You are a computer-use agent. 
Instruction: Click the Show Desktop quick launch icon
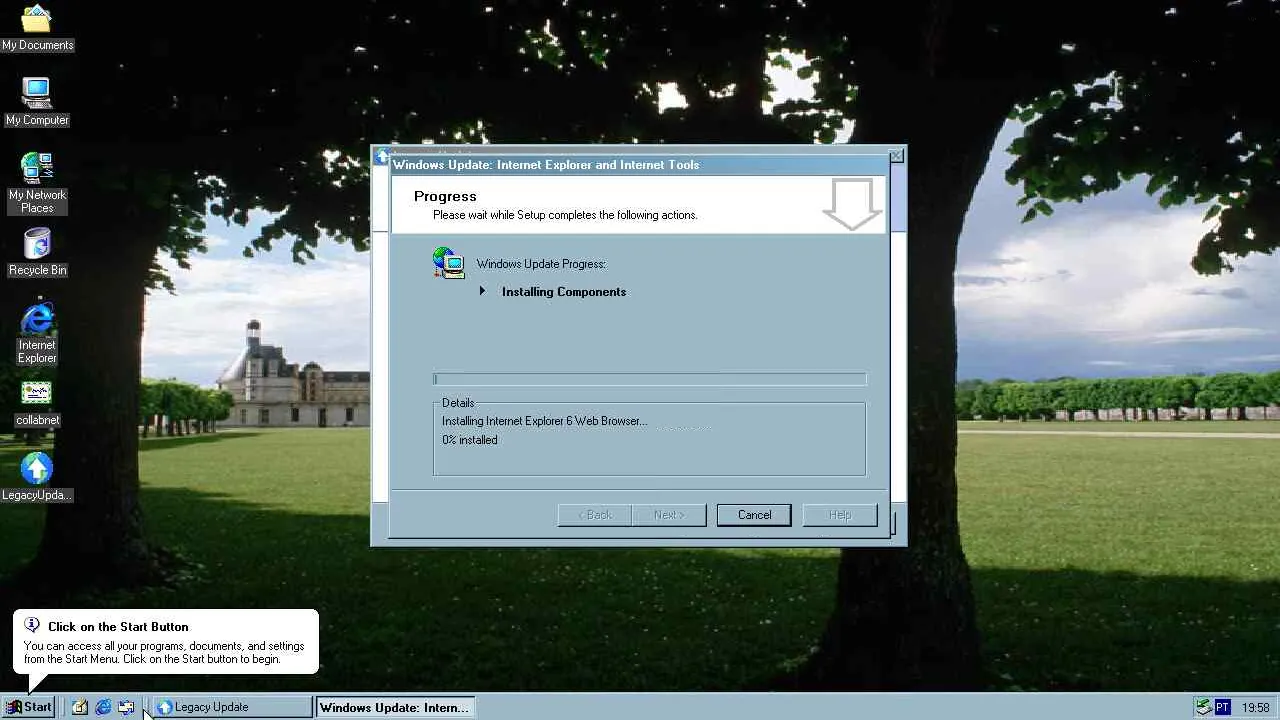80,707
